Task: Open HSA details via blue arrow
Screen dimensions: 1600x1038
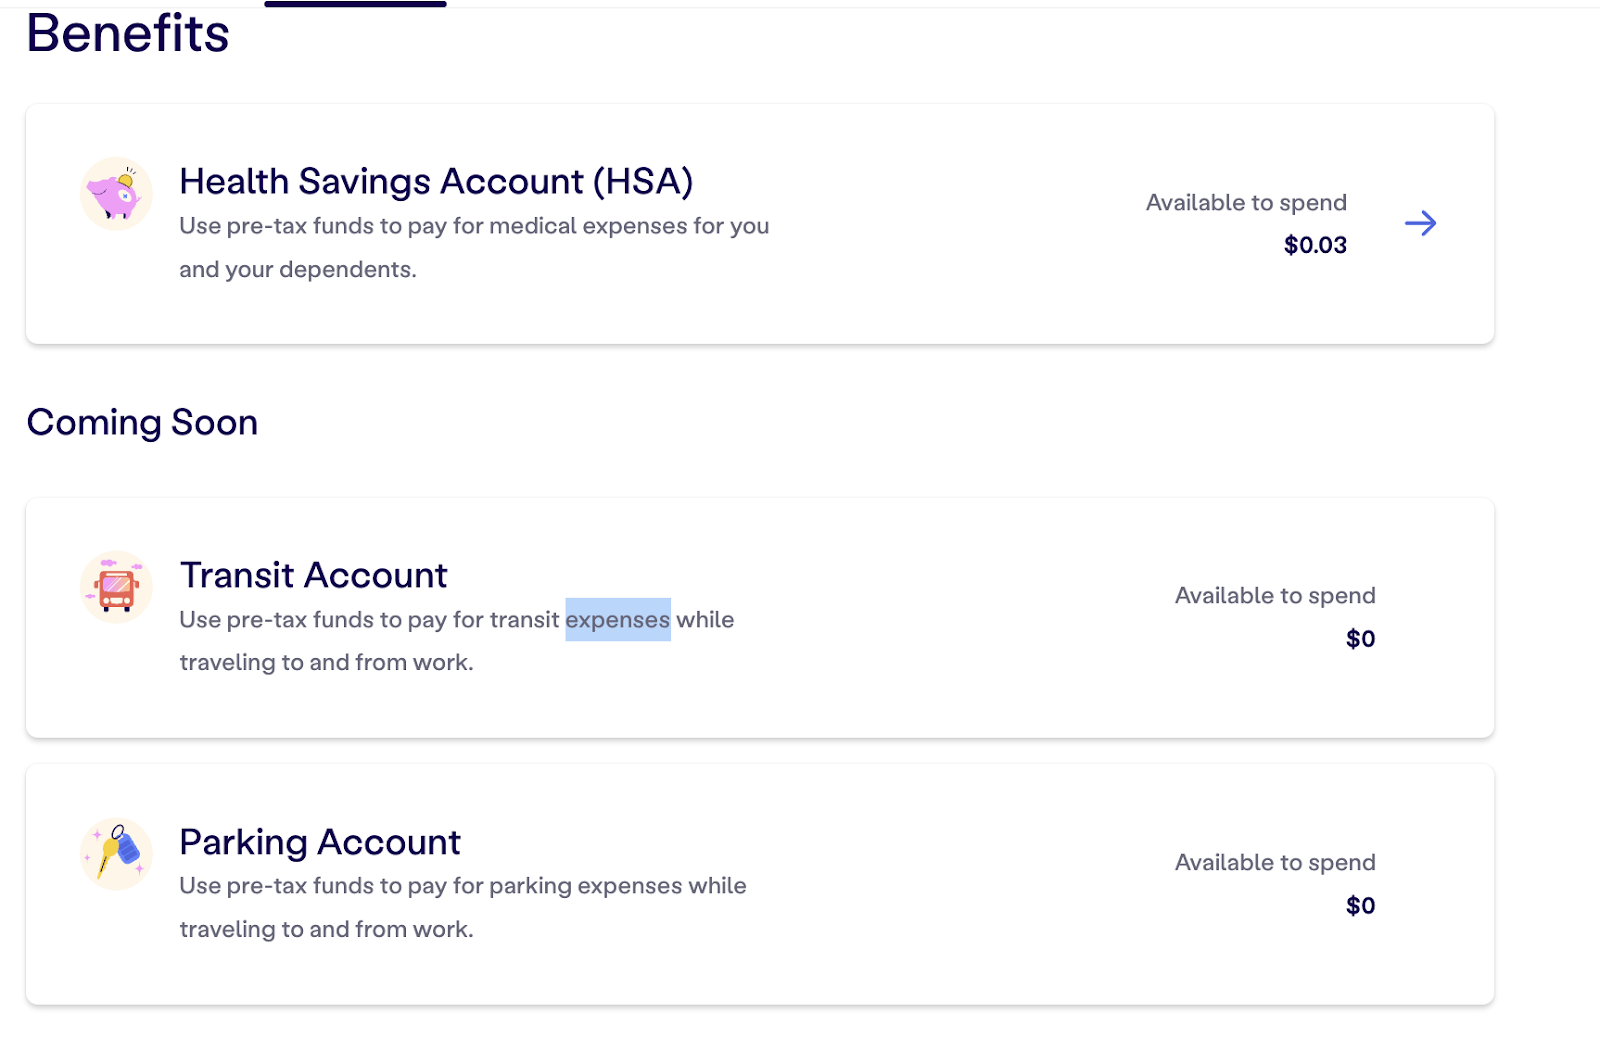Action: [1420, 223]
